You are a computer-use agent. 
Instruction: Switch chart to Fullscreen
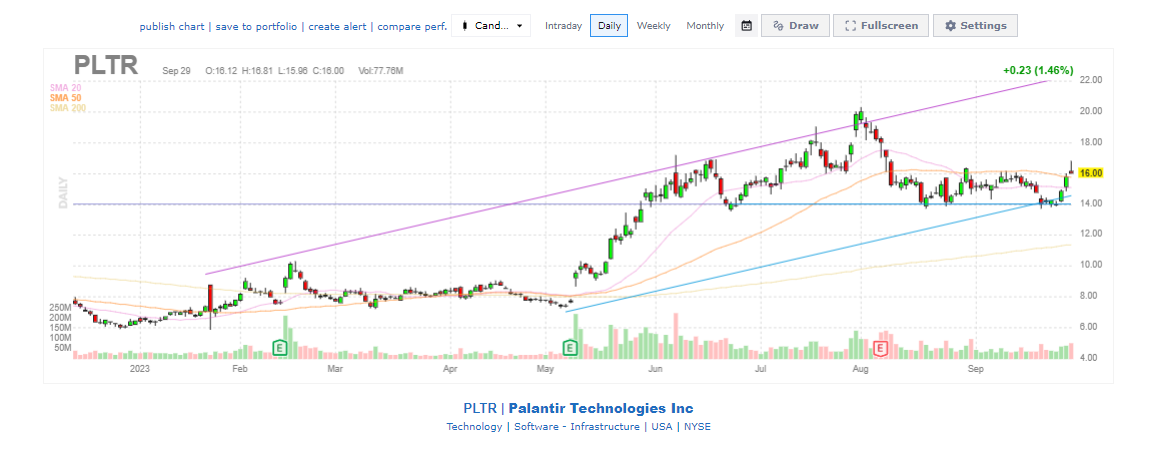(x=881, y=26)
